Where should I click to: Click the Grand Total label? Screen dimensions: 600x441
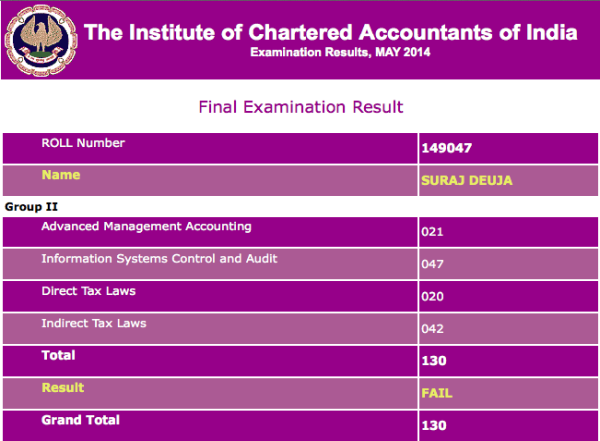tap(80, 420)
